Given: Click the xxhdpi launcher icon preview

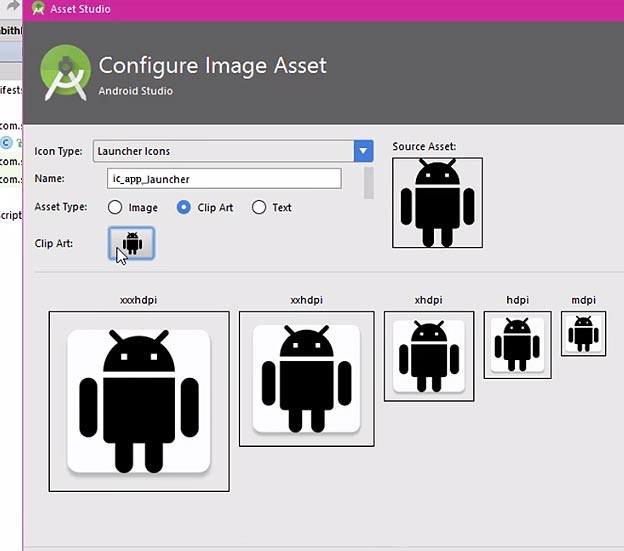Looking at the screenshot, I should tap(306, 379).
